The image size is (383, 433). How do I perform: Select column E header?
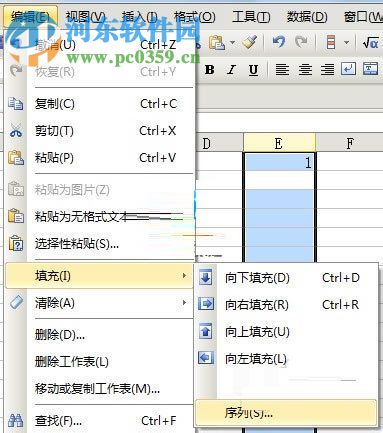point(279,143)
